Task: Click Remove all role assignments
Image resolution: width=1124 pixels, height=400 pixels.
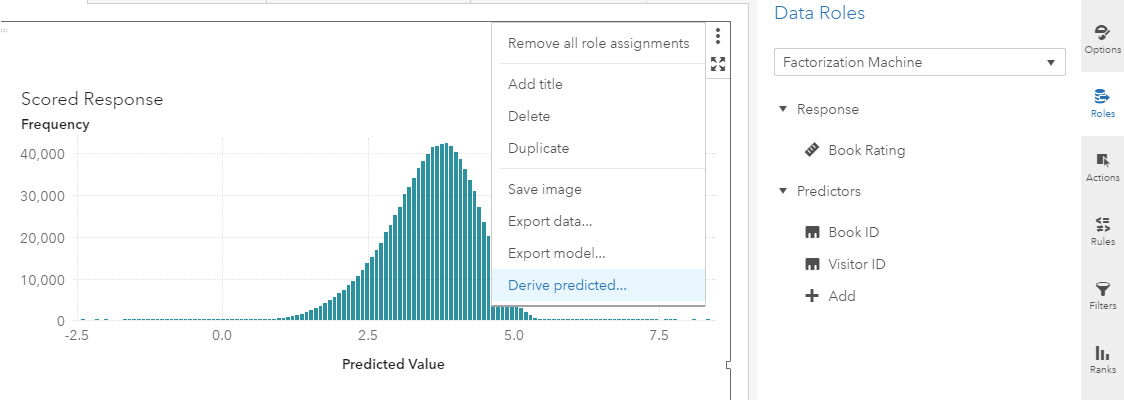Action: [x=598, y=43]
